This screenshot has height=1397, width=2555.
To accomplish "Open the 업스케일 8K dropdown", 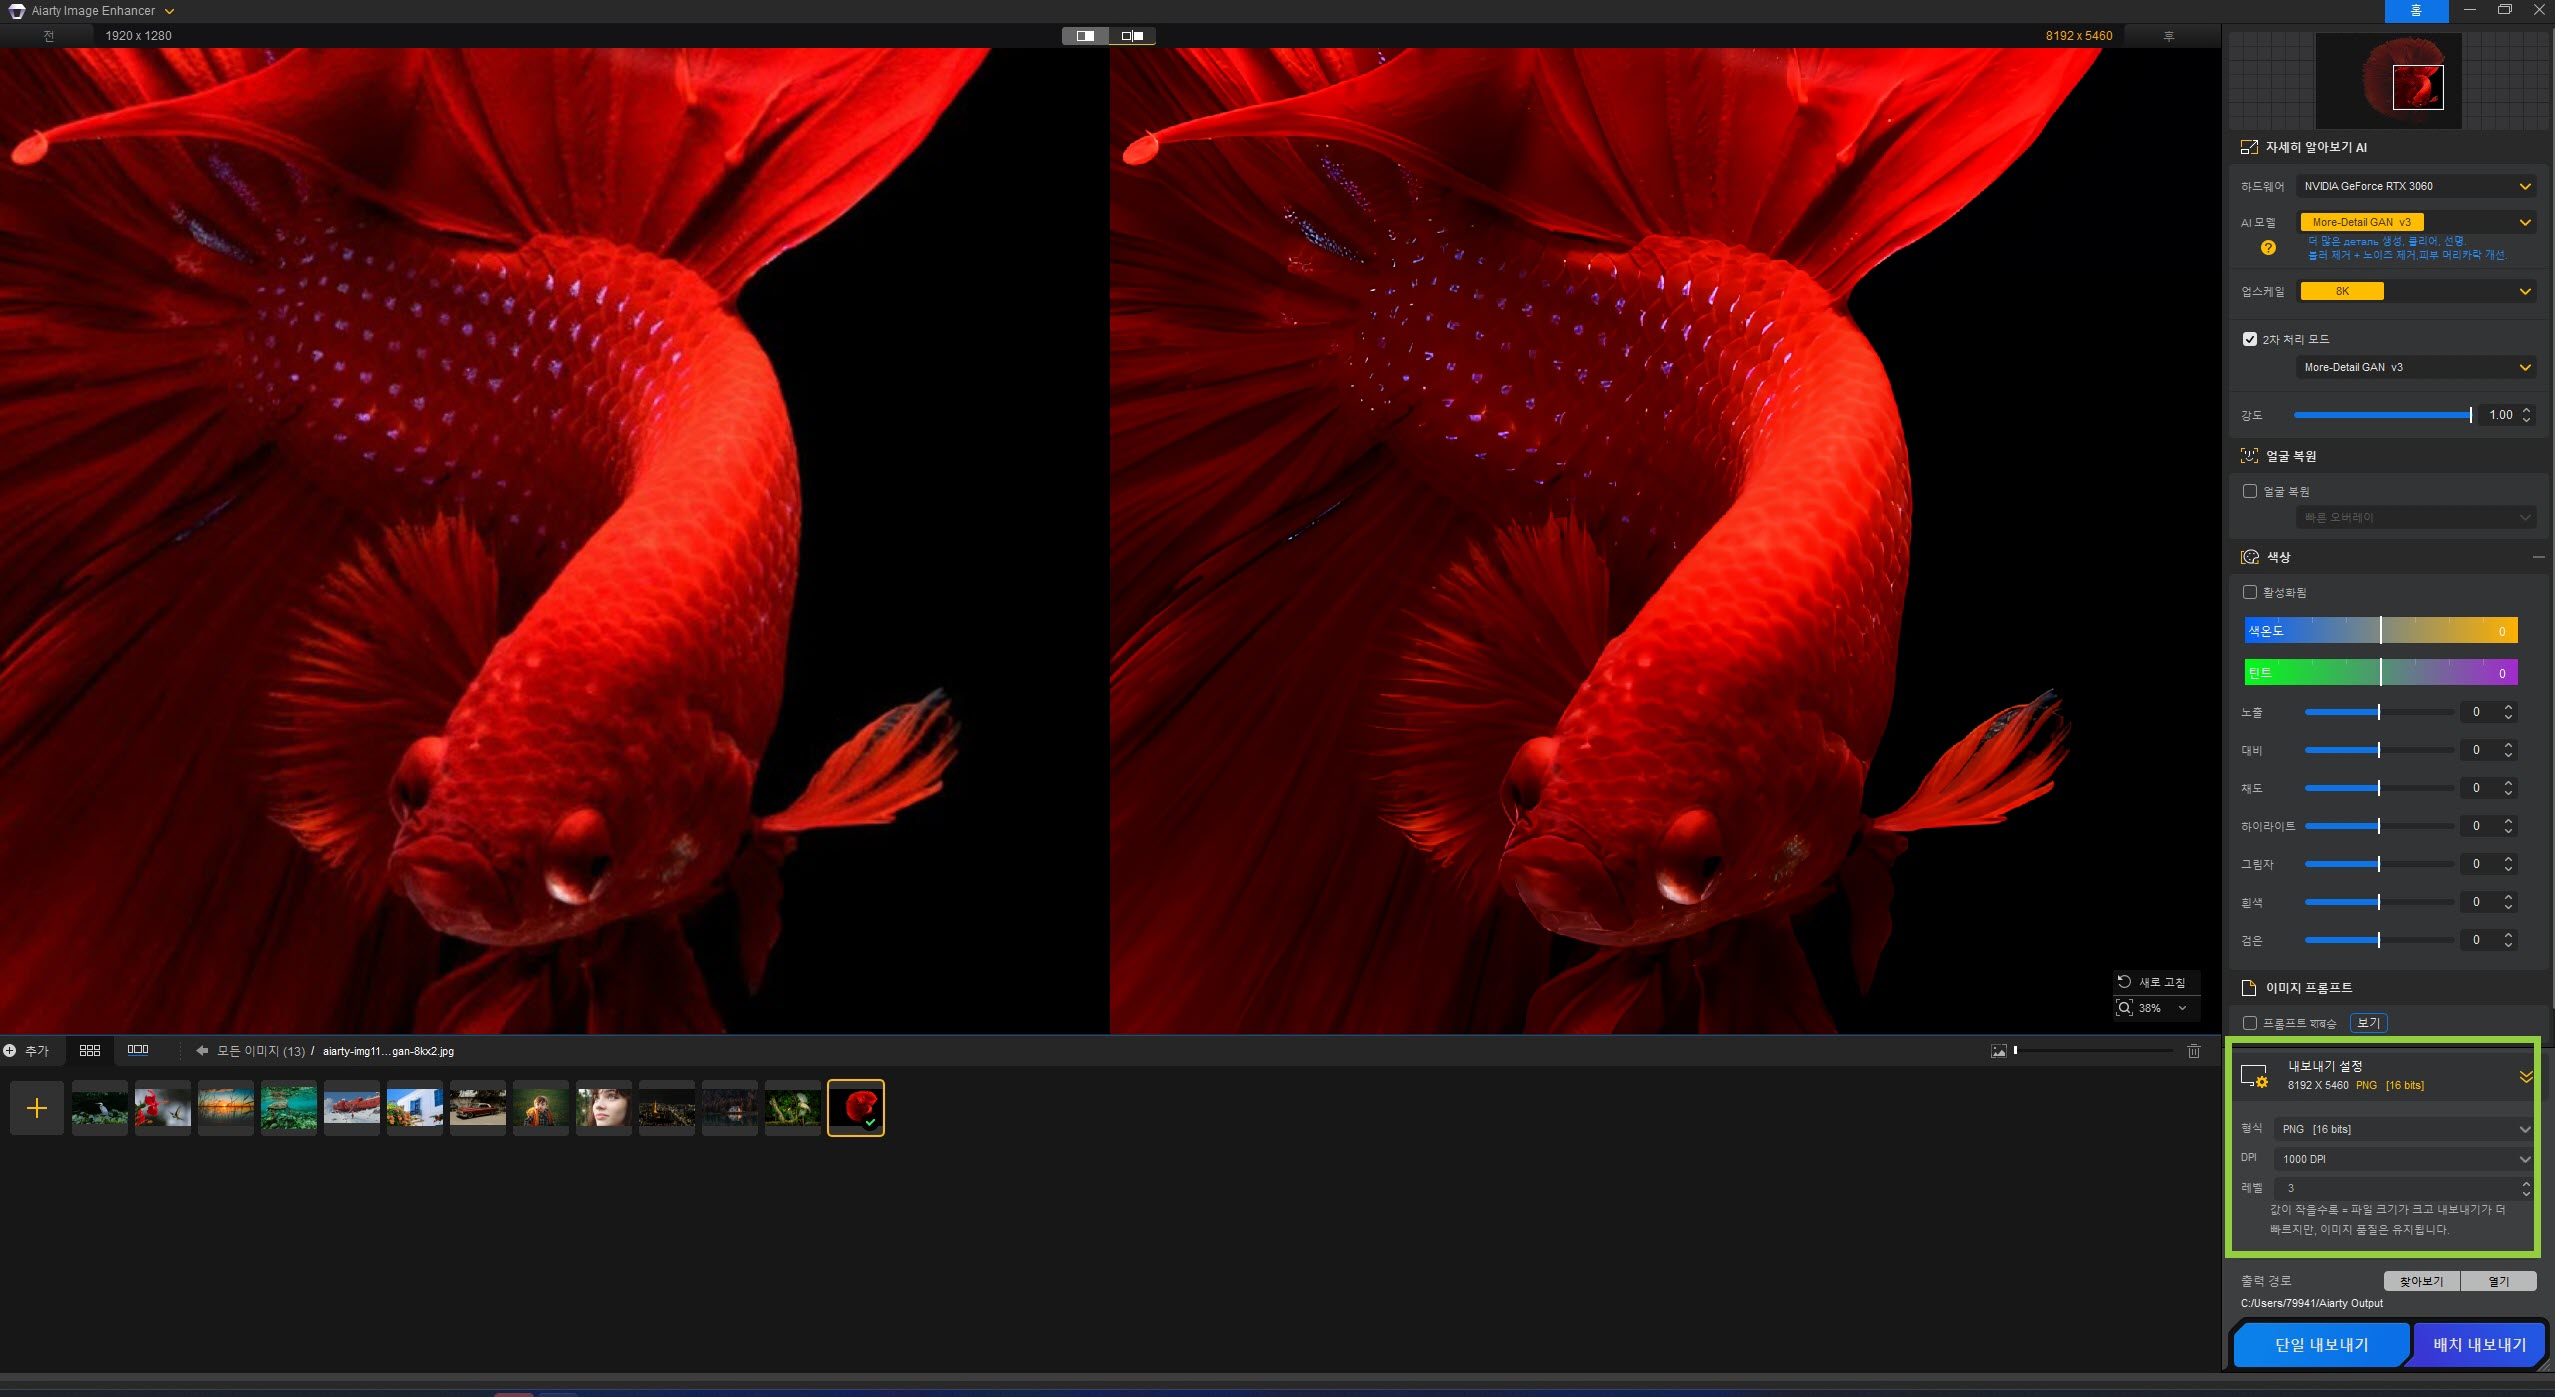I will pos(2416,291).
